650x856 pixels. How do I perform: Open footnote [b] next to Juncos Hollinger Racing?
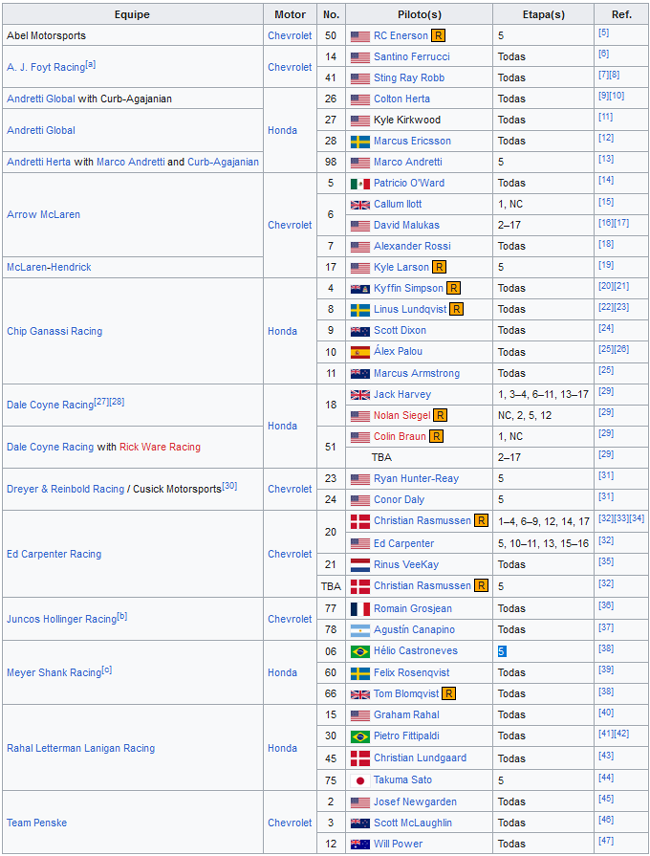[122, 616]
